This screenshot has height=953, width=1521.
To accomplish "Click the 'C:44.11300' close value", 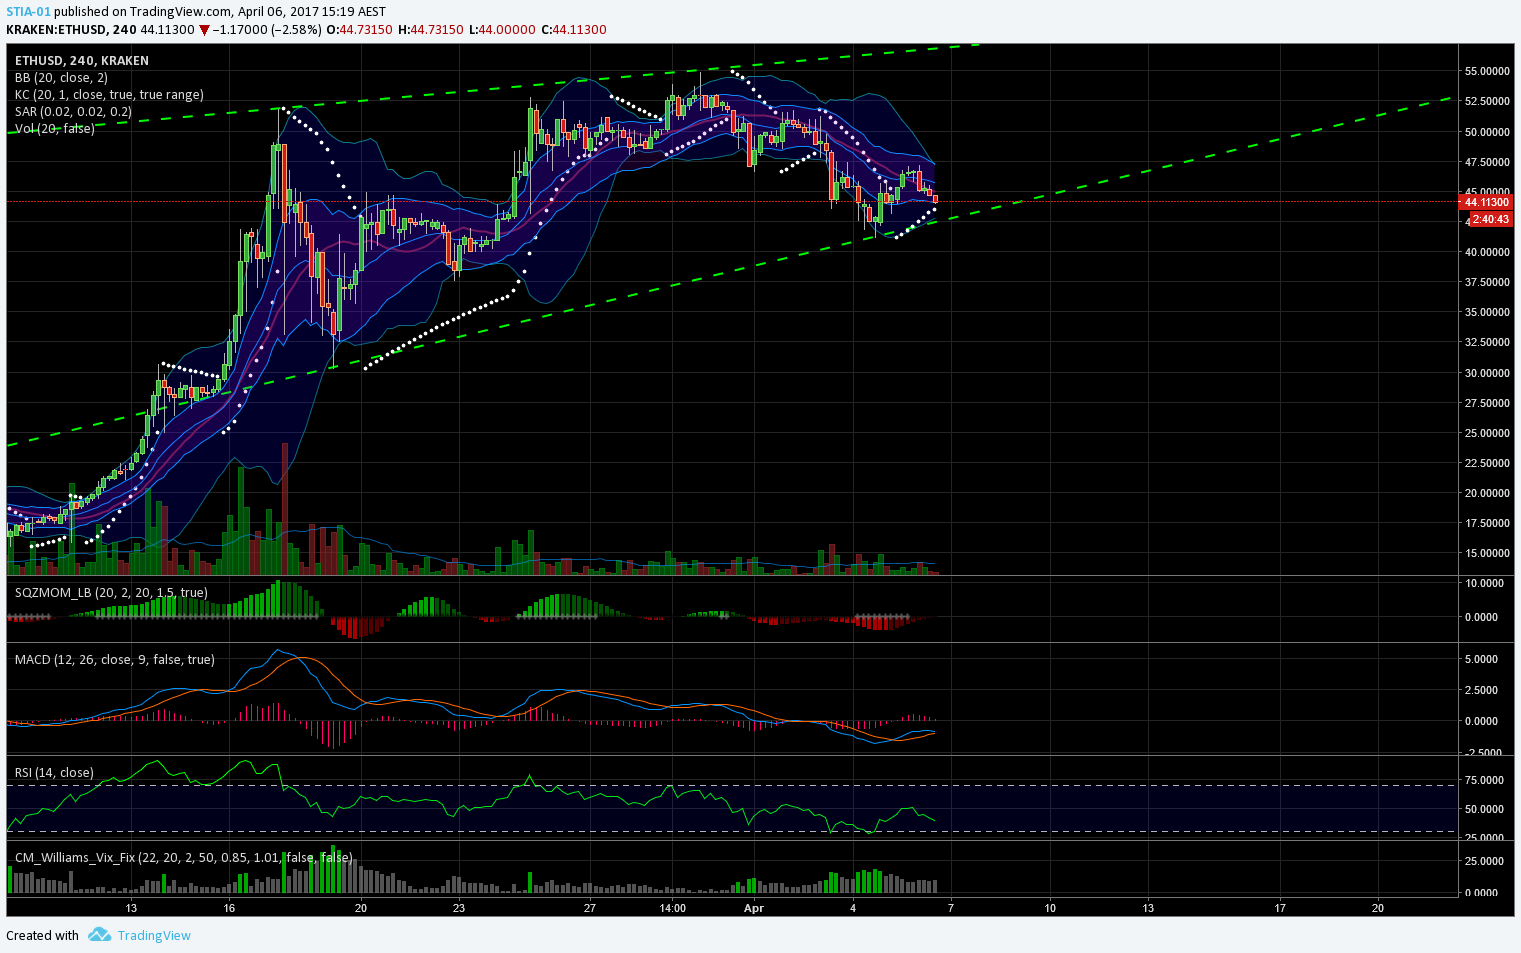I will [x=574, y=30].
